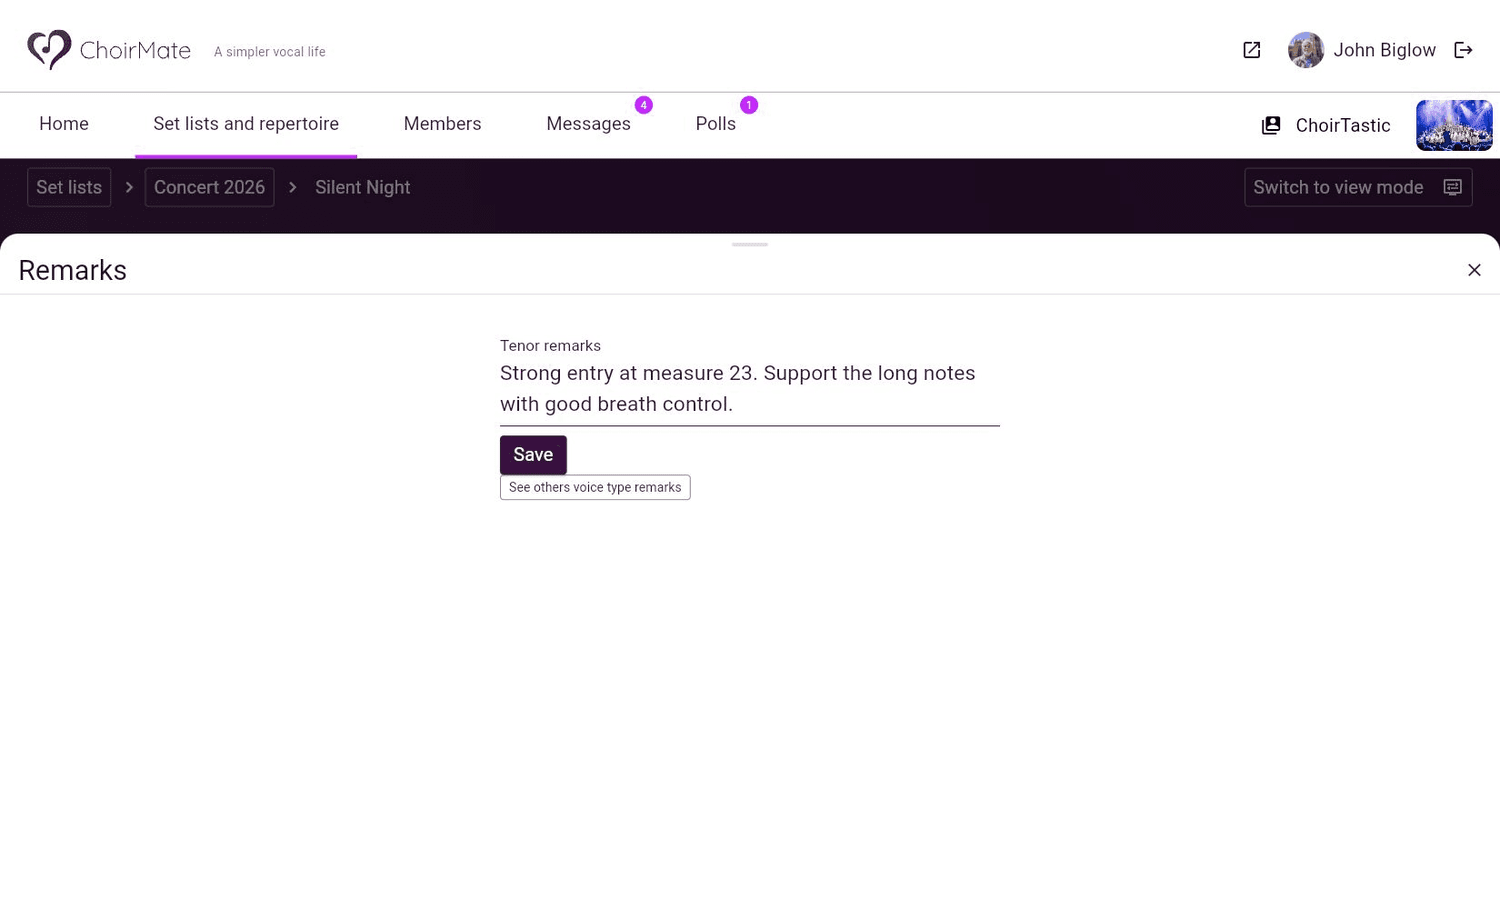Click the Remarks panel drag handle
This screenshot has width=1500, height=909.
(750, 244)
